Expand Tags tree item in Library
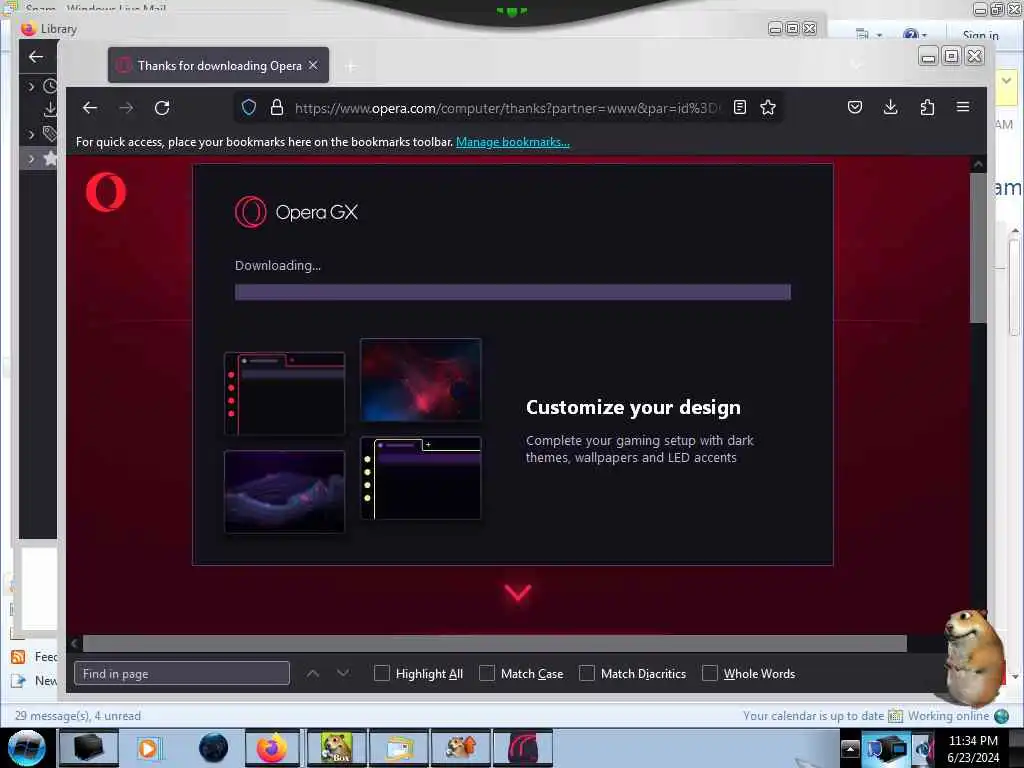1024x768 pixels. coord(31,134)
